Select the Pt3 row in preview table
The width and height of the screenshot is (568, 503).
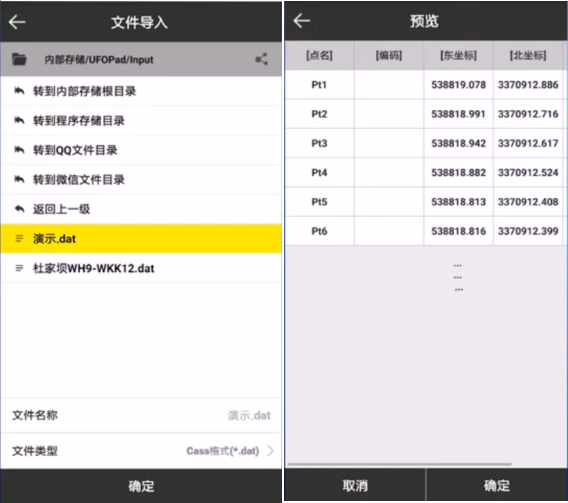(x=426, y=143)
